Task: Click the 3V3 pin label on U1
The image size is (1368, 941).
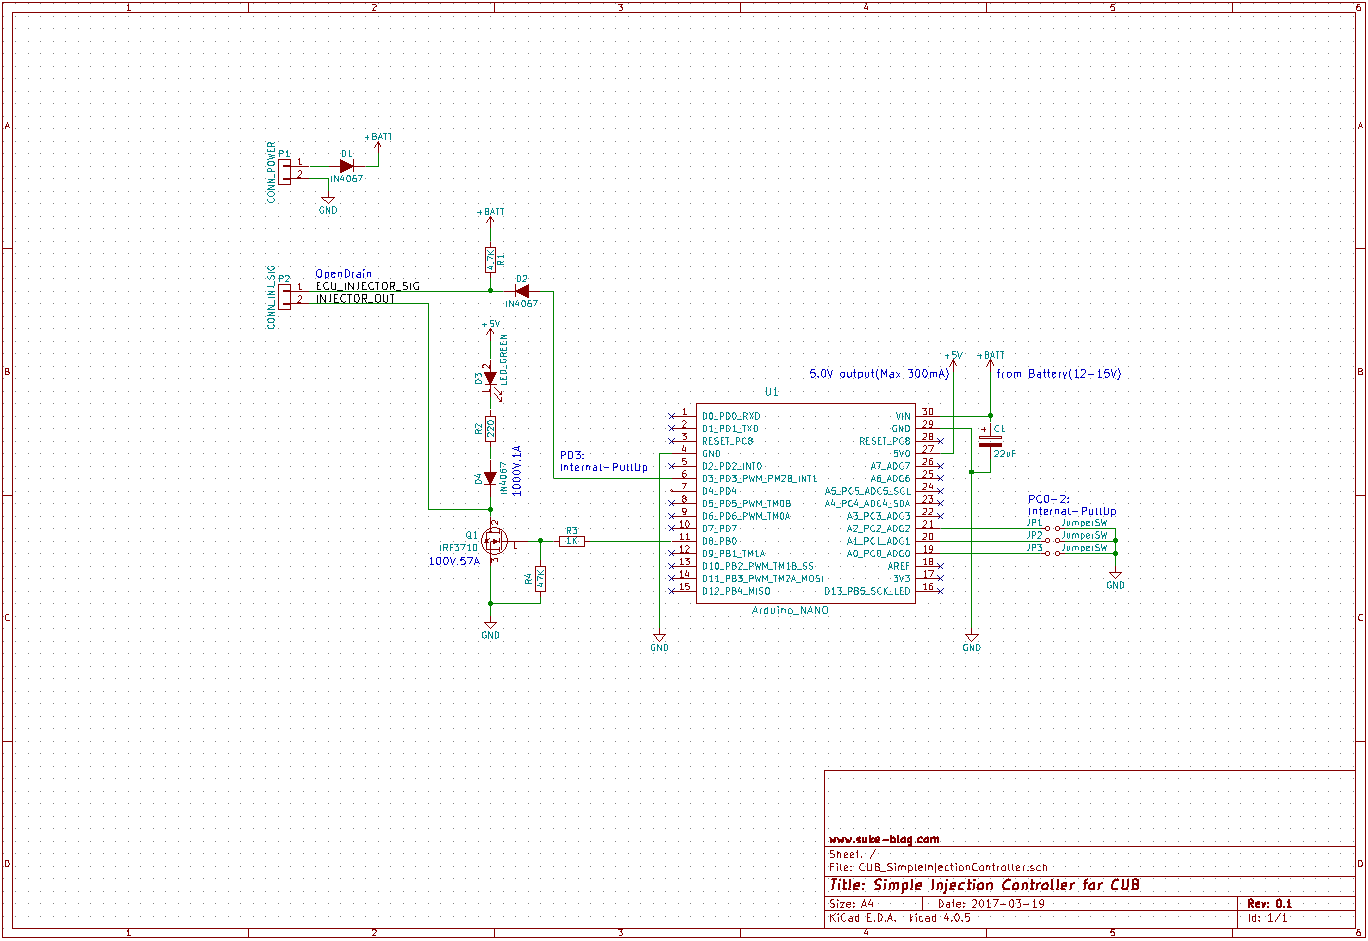Action: [x=902, y=578]
